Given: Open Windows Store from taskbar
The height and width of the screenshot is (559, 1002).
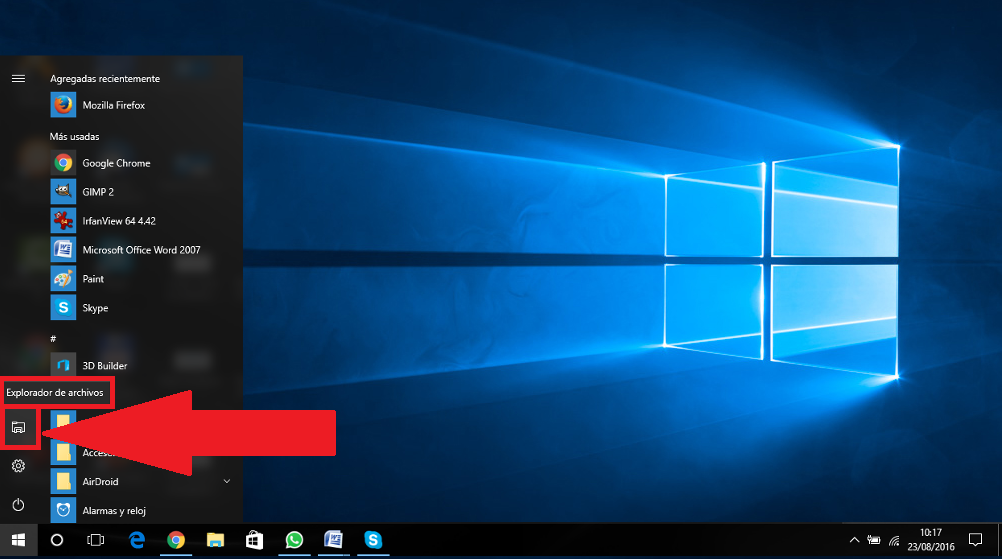Looking at the screenshot, I should click(254, 540).
